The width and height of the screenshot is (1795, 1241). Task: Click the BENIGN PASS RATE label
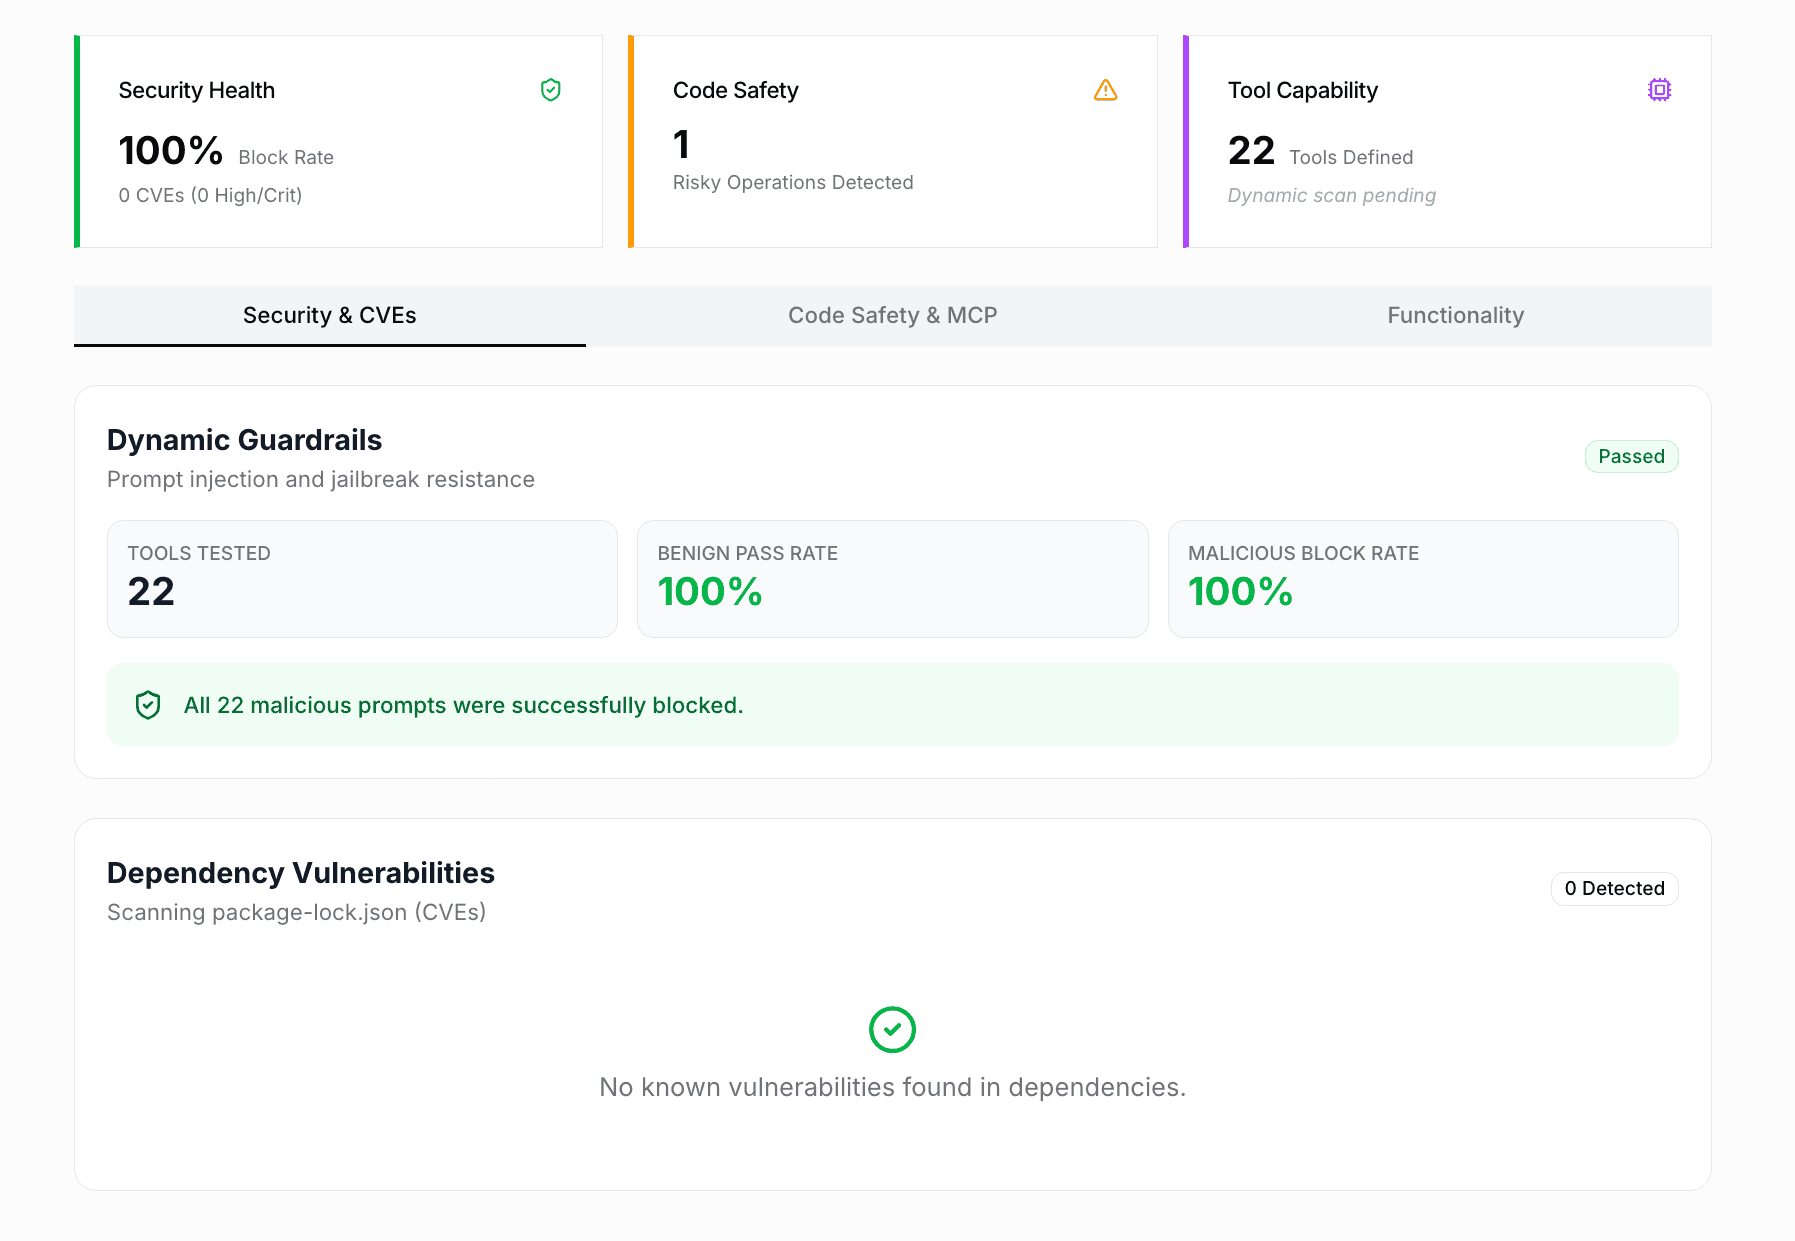point(748,554)
